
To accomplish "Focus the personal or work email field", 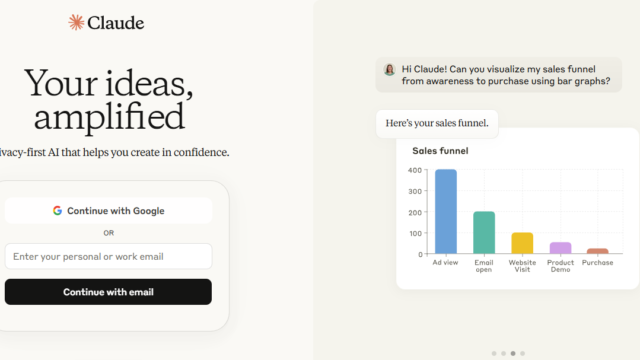I will coord(109,256).
